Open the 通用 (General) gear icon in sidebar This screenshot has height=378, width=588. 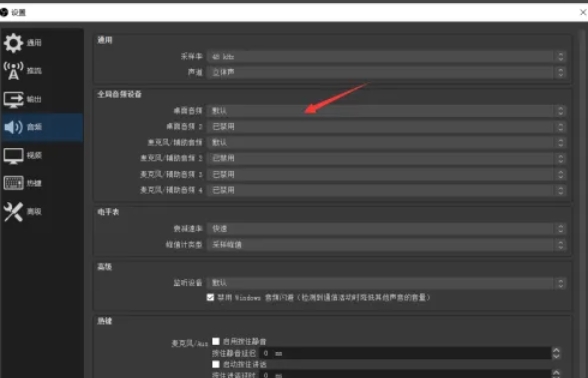pos(14,43)
